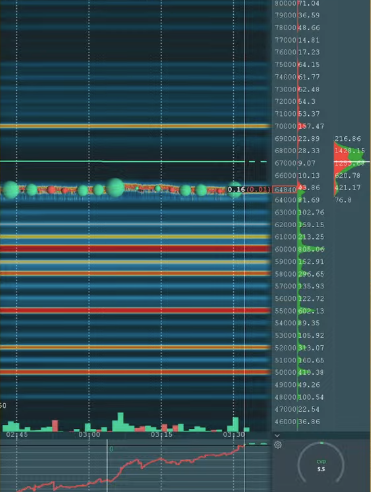Select the 66000 price level
Viewport: 371px width, 492px height.
[285, 175]
